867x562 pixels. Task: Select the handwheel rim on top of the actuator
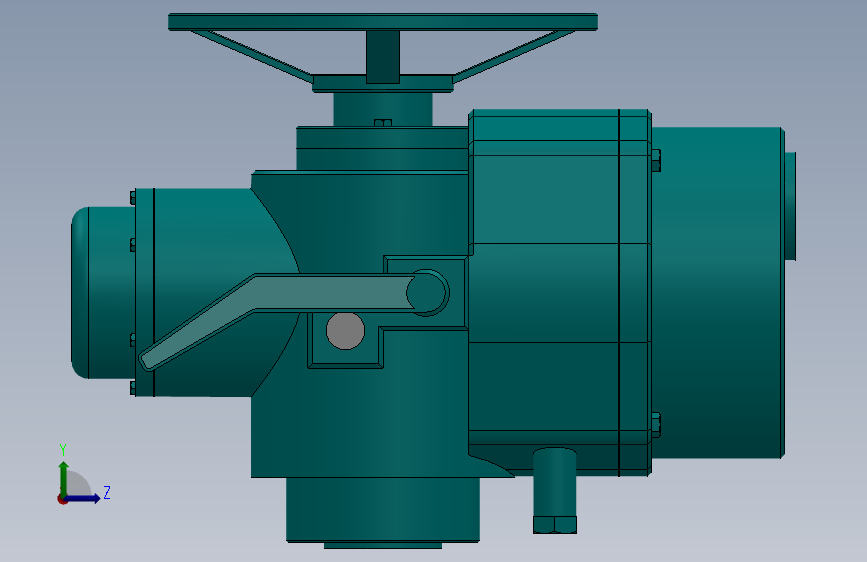point(383,22)
